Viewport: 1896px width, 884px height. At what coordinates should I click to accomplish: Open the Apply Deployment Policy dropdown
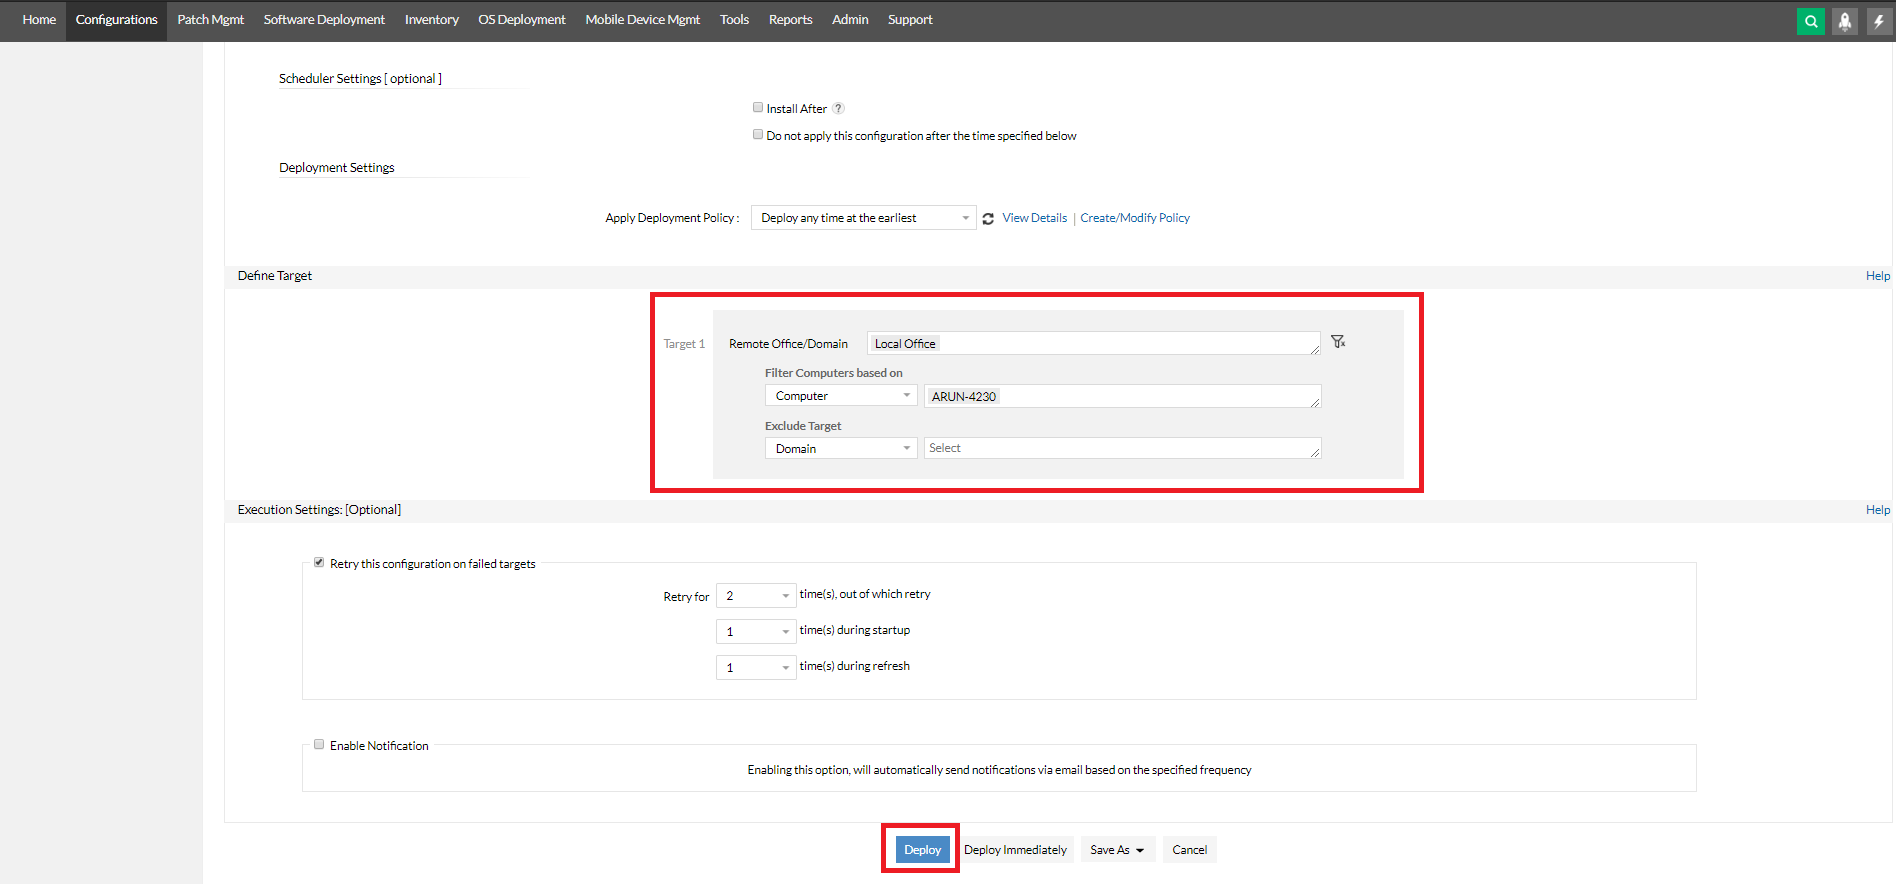864,218
